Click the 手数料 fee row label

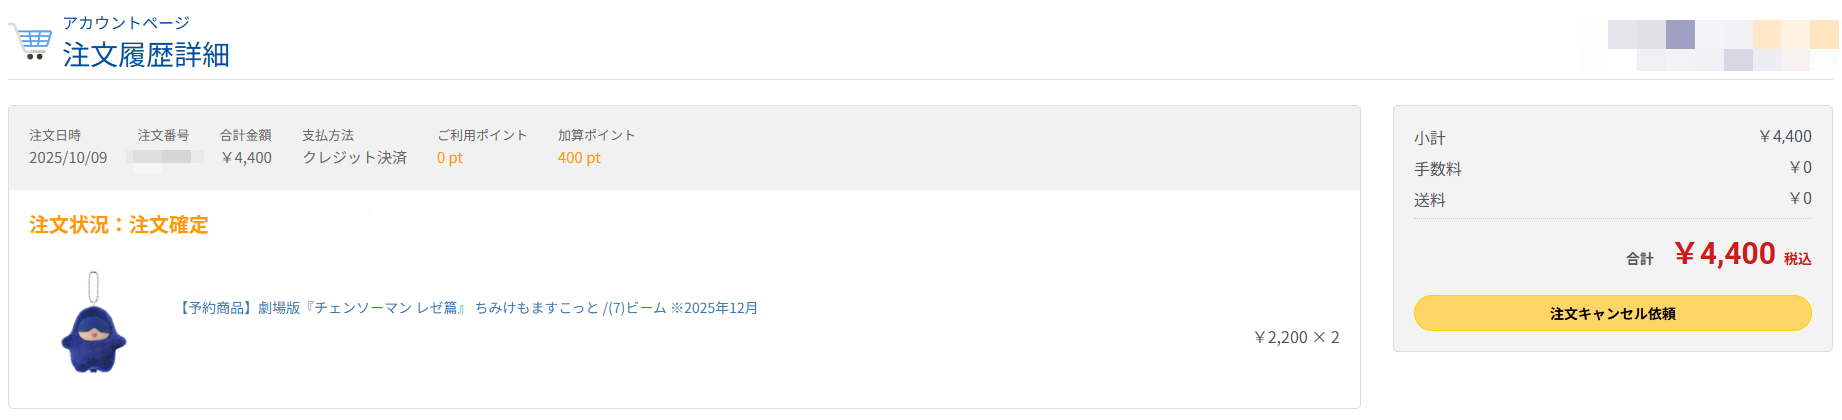1437,169
